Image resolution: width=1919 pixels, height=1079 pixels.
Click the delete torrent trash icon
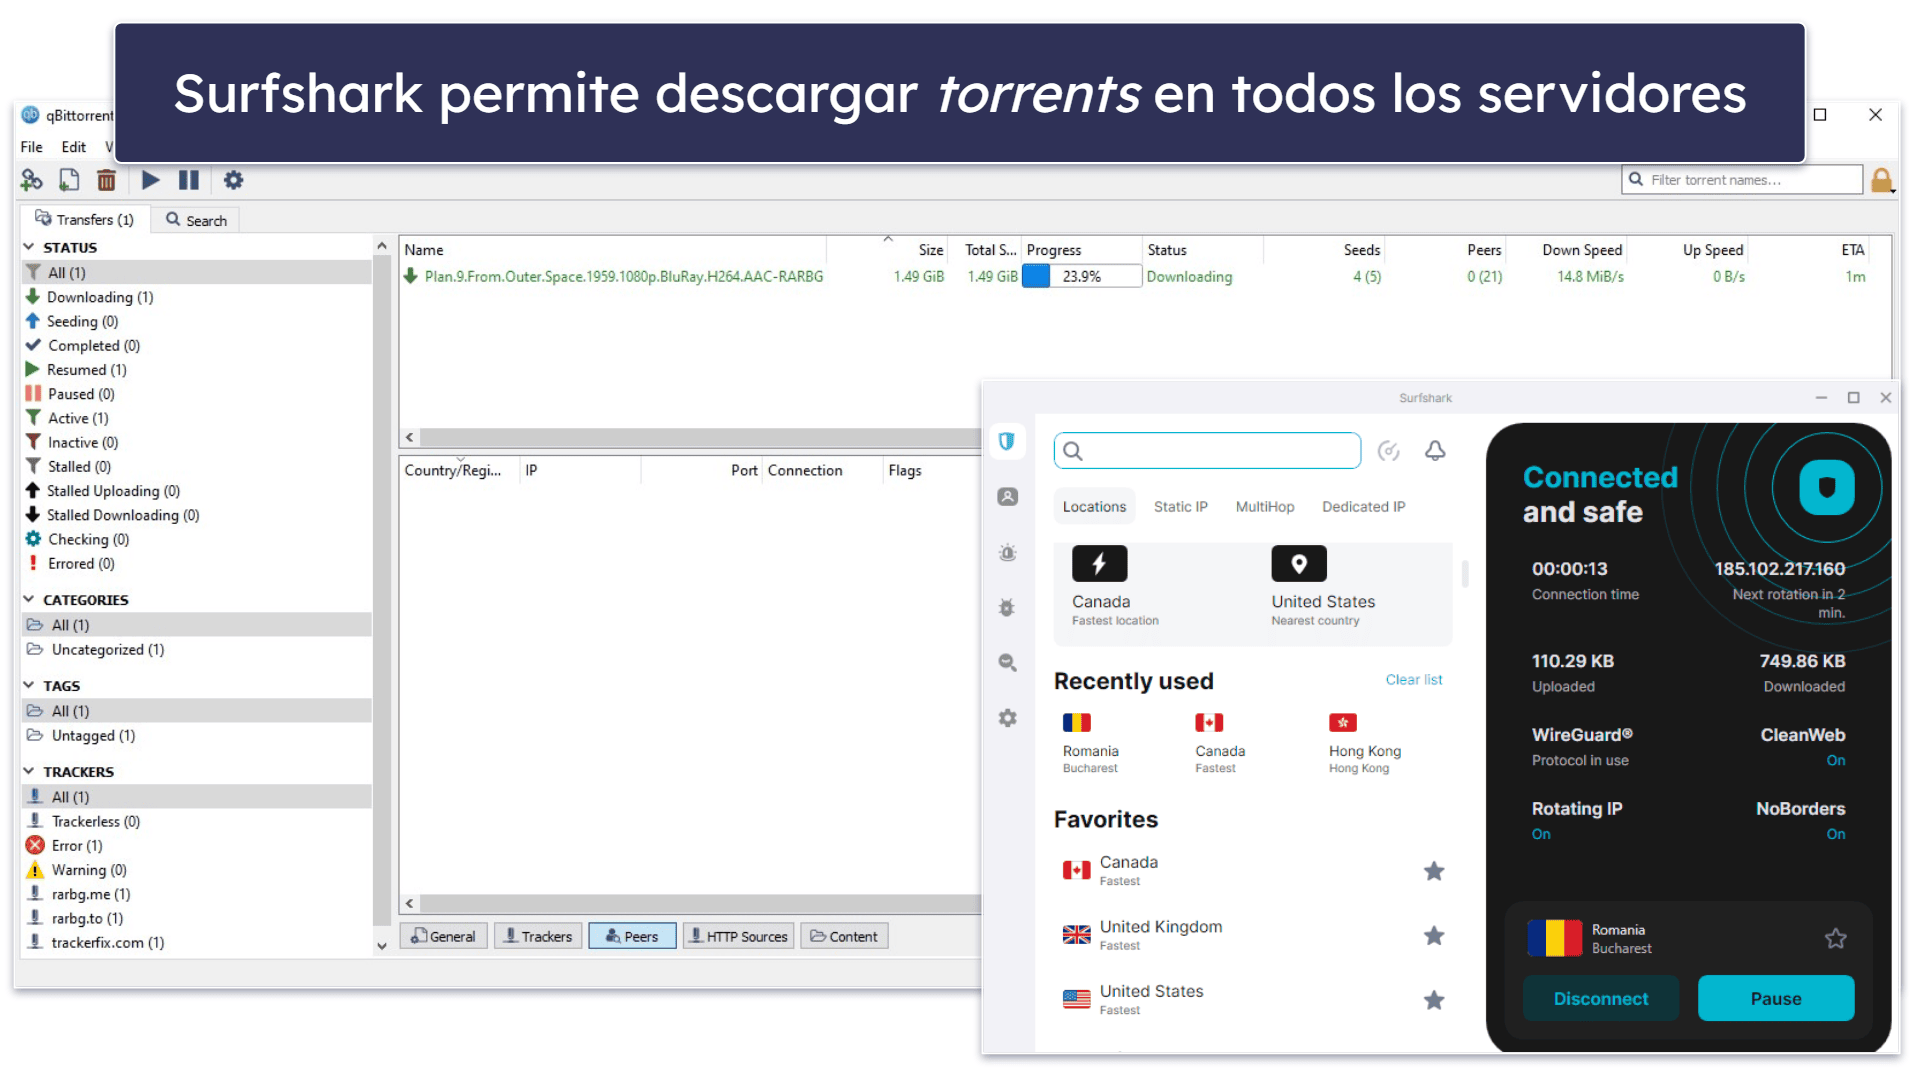(106, 180)
